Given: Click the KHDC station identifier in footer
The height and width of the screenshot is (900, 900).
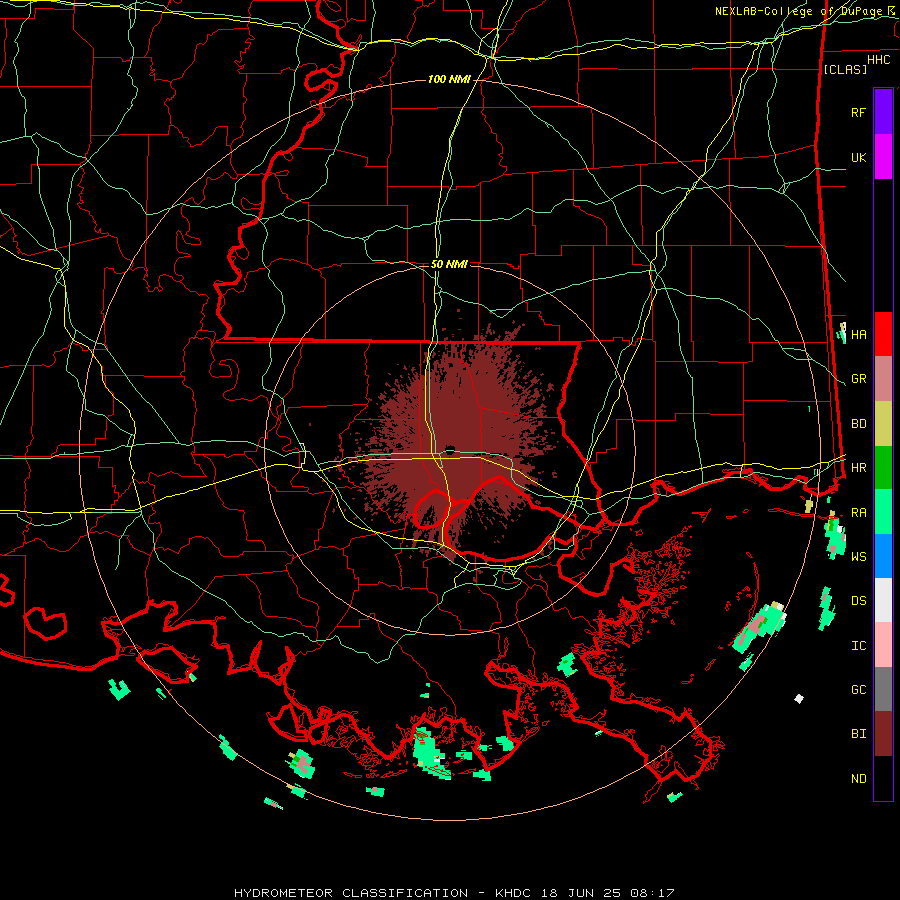Looking at the screenshot, I should click(x=515, y=893).
